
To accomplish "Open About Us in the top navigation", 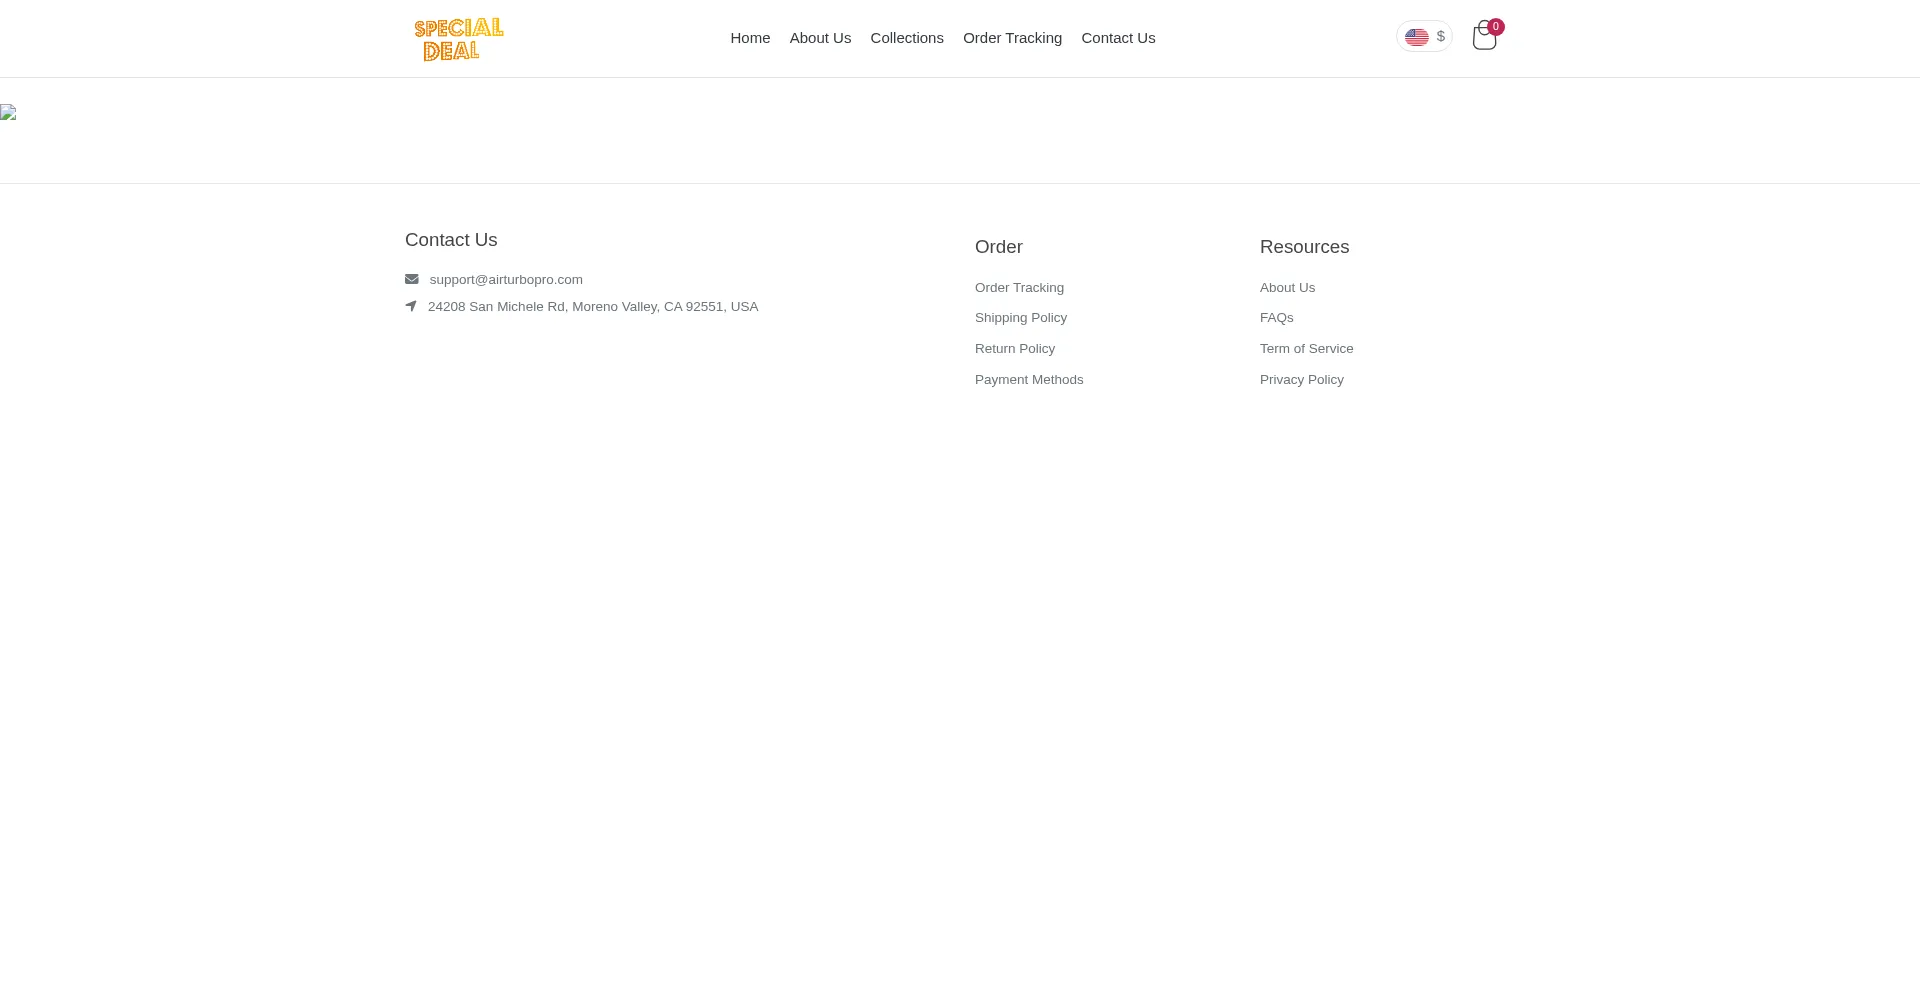I will coord(820,38).
